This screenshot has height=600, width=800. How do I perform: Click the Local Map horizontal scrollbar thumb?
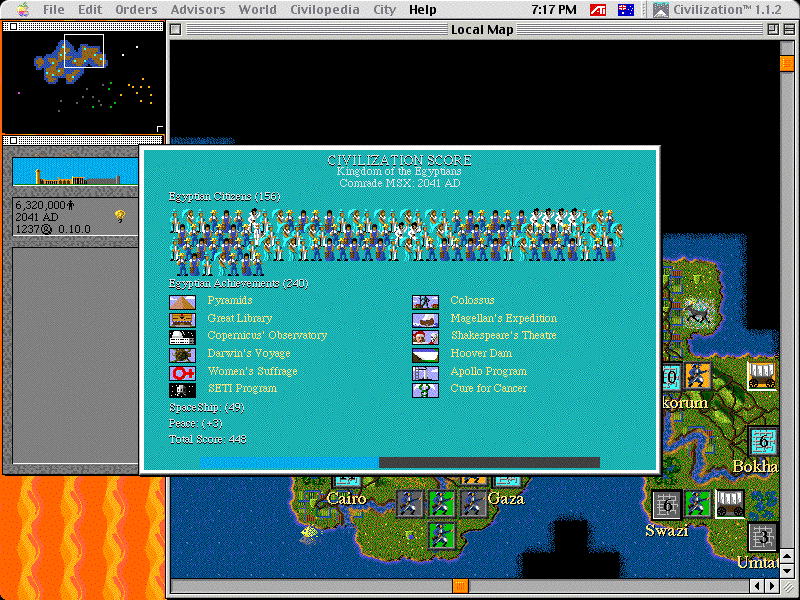coord(460,586)
